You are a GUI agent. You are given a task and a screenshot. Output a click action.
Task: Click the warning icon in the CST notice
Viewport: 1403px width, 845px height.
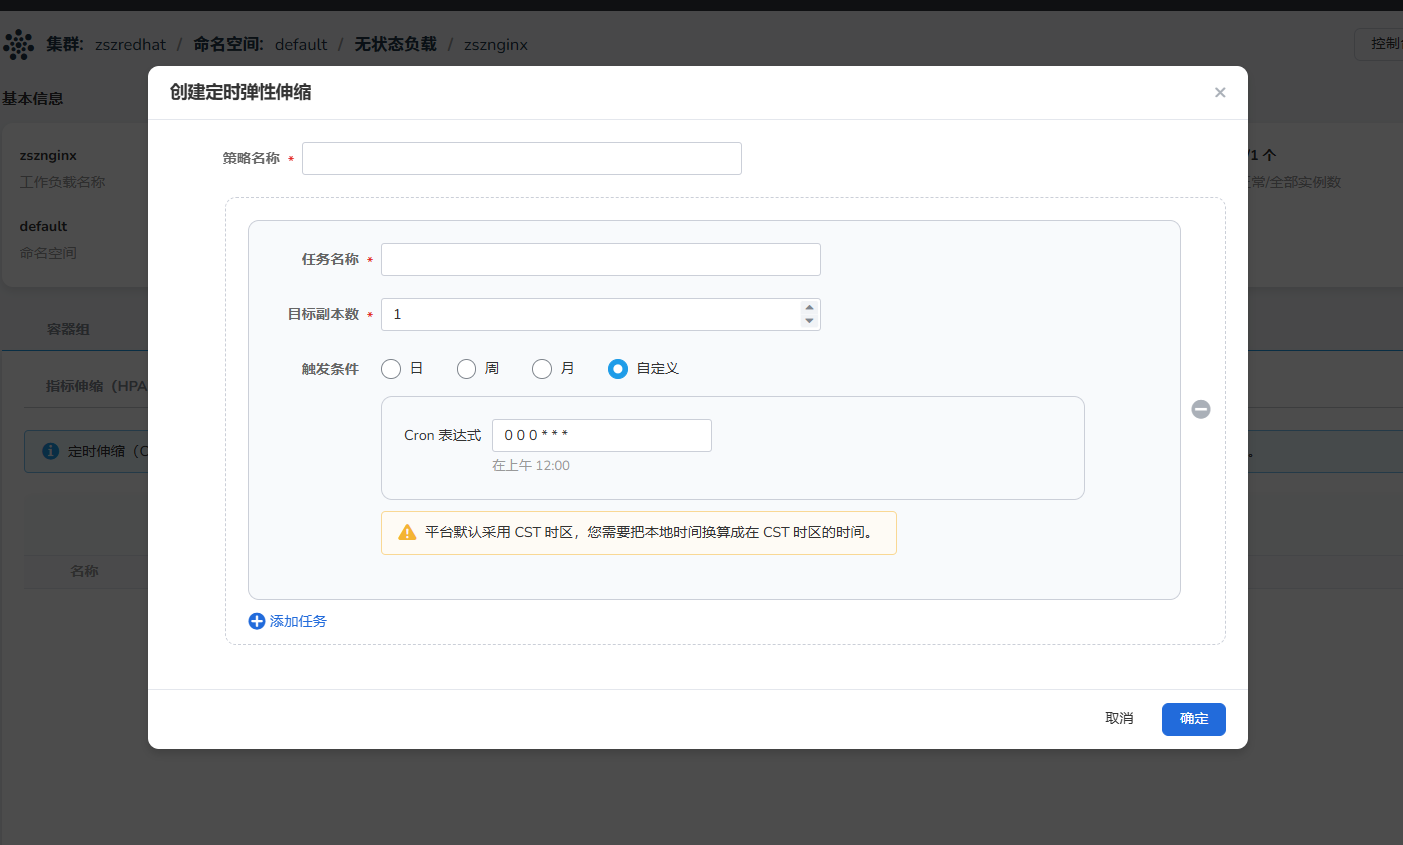coord(407,533)
